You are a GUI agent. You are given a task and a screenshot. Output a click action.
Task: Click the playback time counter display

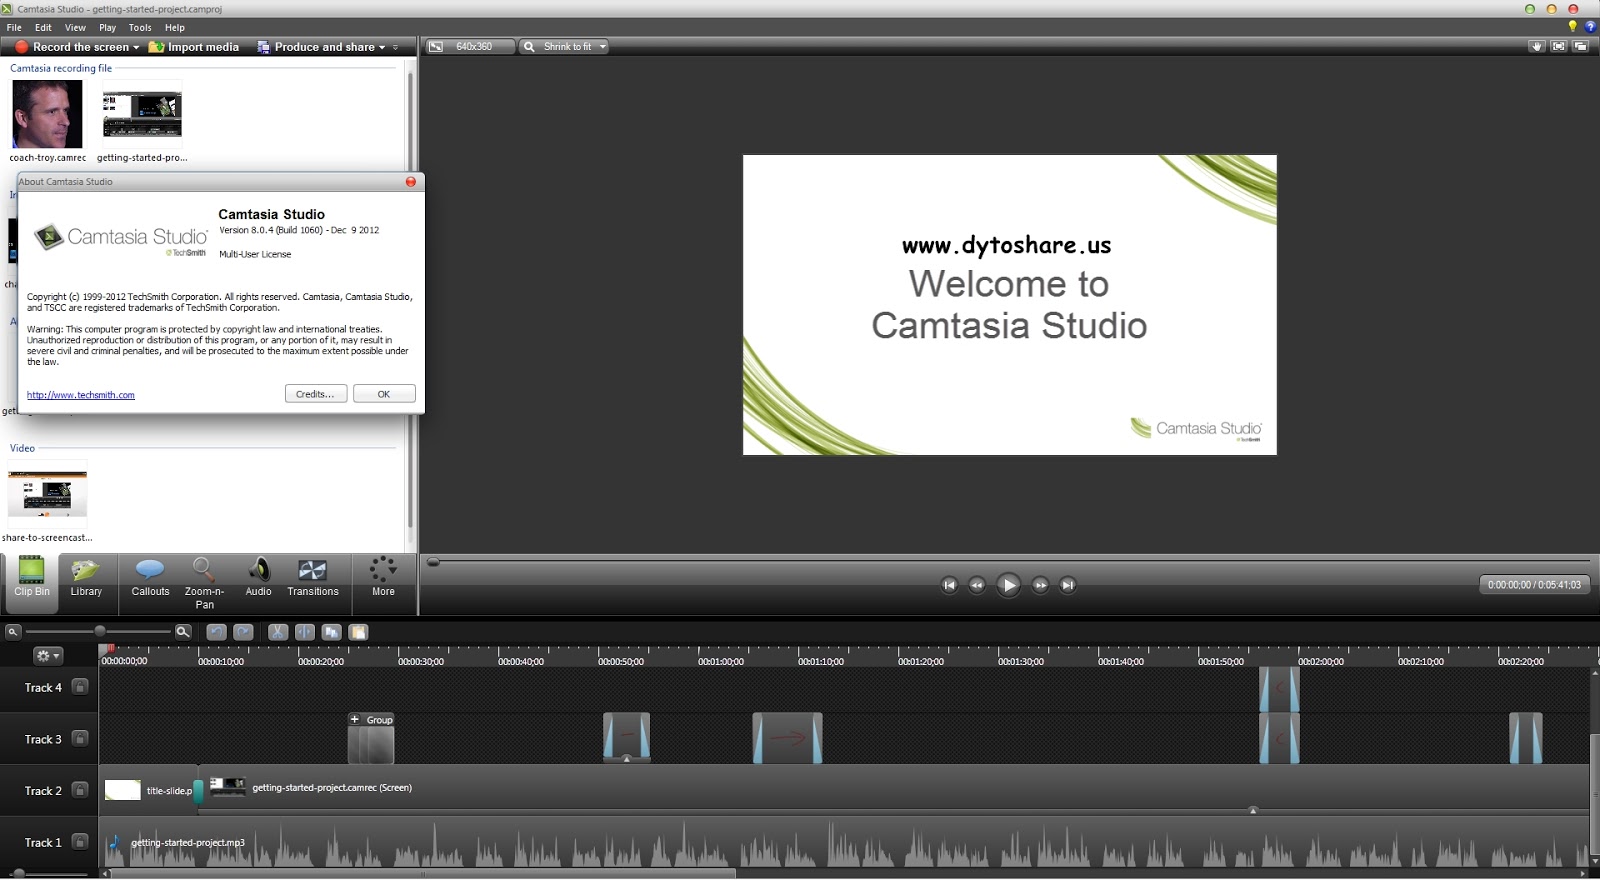point(1534,585)
